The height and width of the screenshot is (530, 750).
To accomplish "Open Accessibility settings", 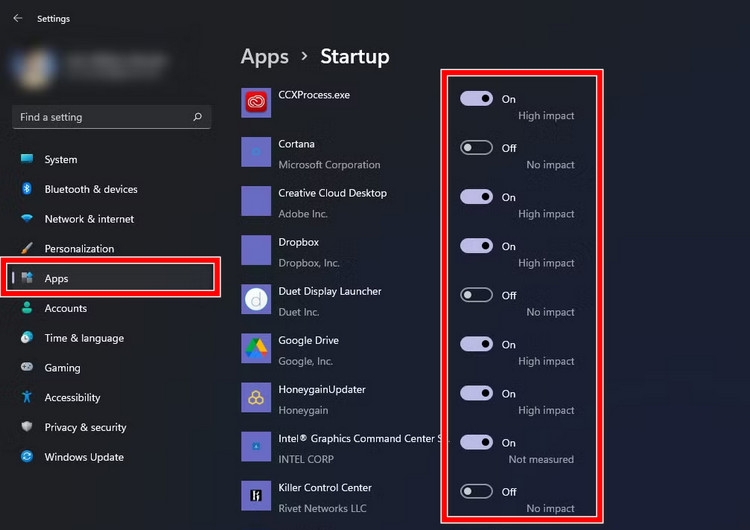I will 111,397.
